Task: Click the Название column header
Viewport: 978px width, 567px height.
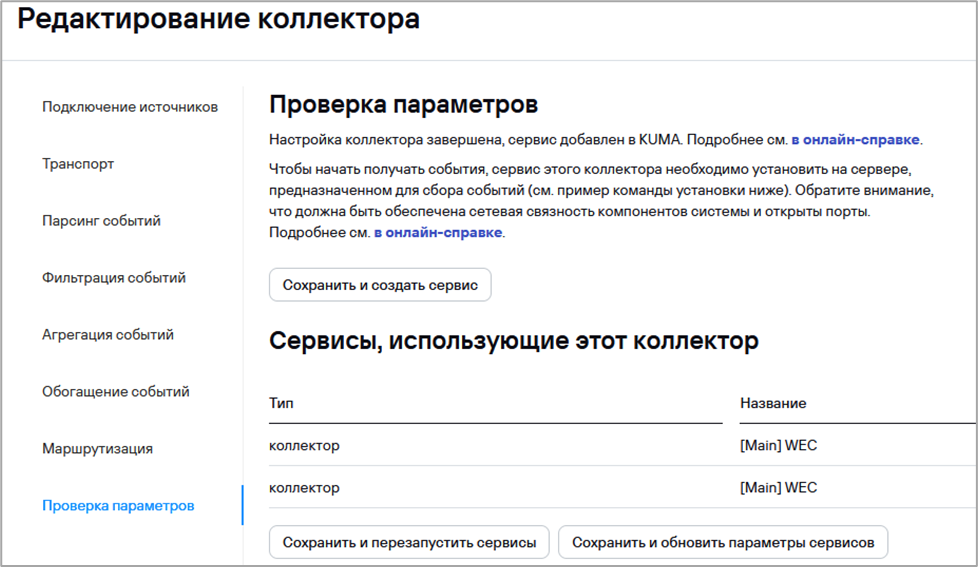Action: 773,403
